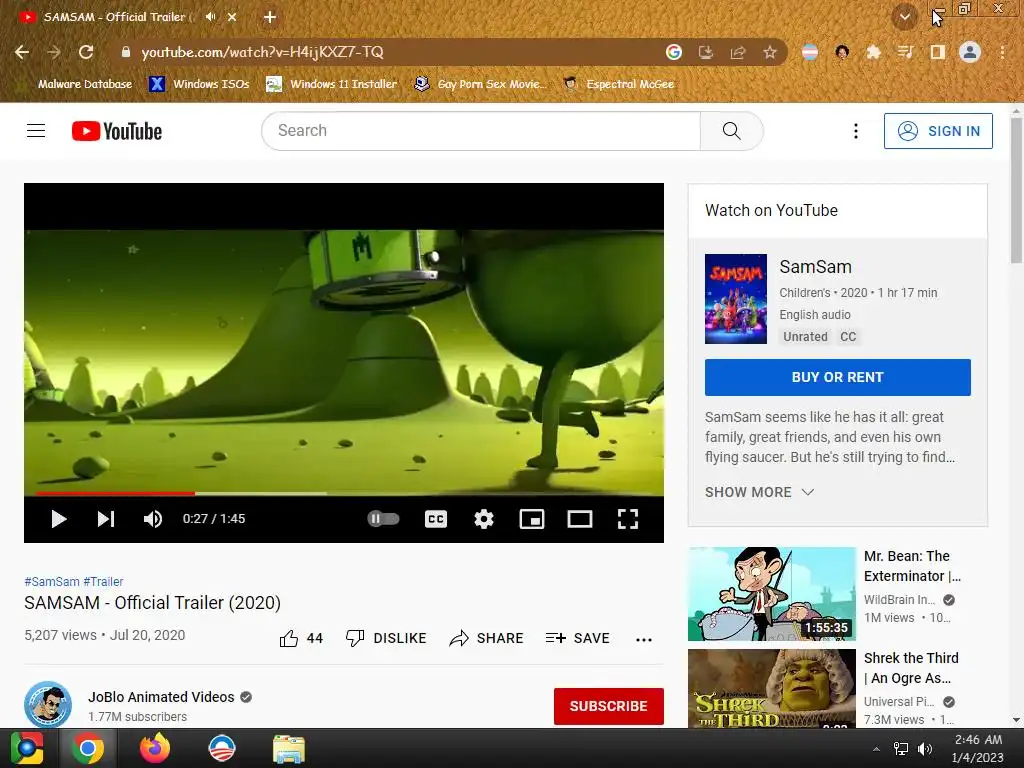
Task: Mute the tab via speaker icon
Action: coord(210,17)
